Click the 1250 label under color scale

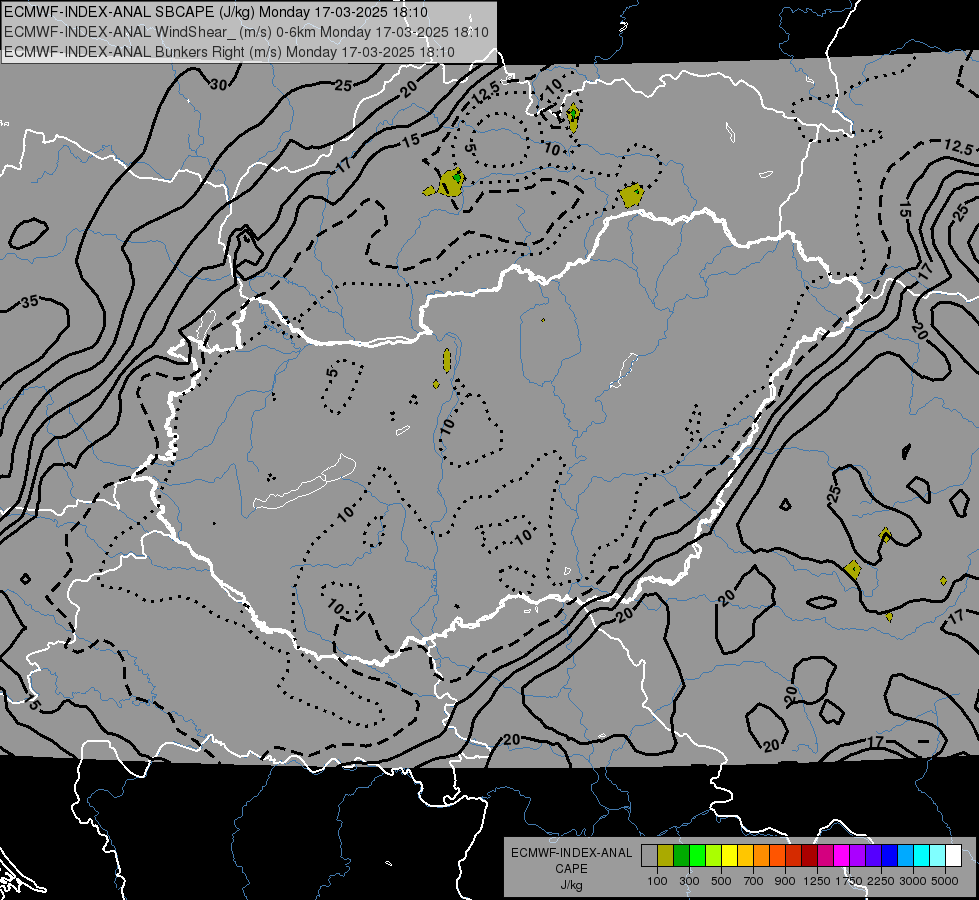(x=817, y=881)
